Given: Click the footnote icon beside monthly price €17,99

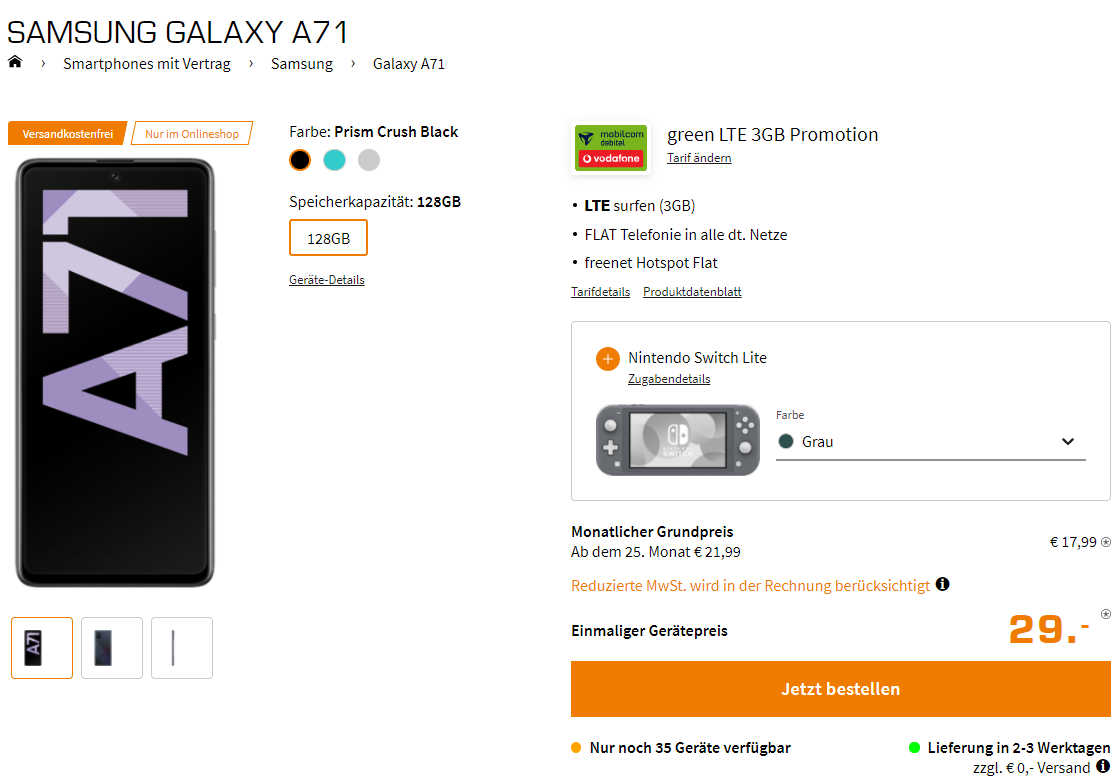Looking at the screenshot, I should (1105, 542).
